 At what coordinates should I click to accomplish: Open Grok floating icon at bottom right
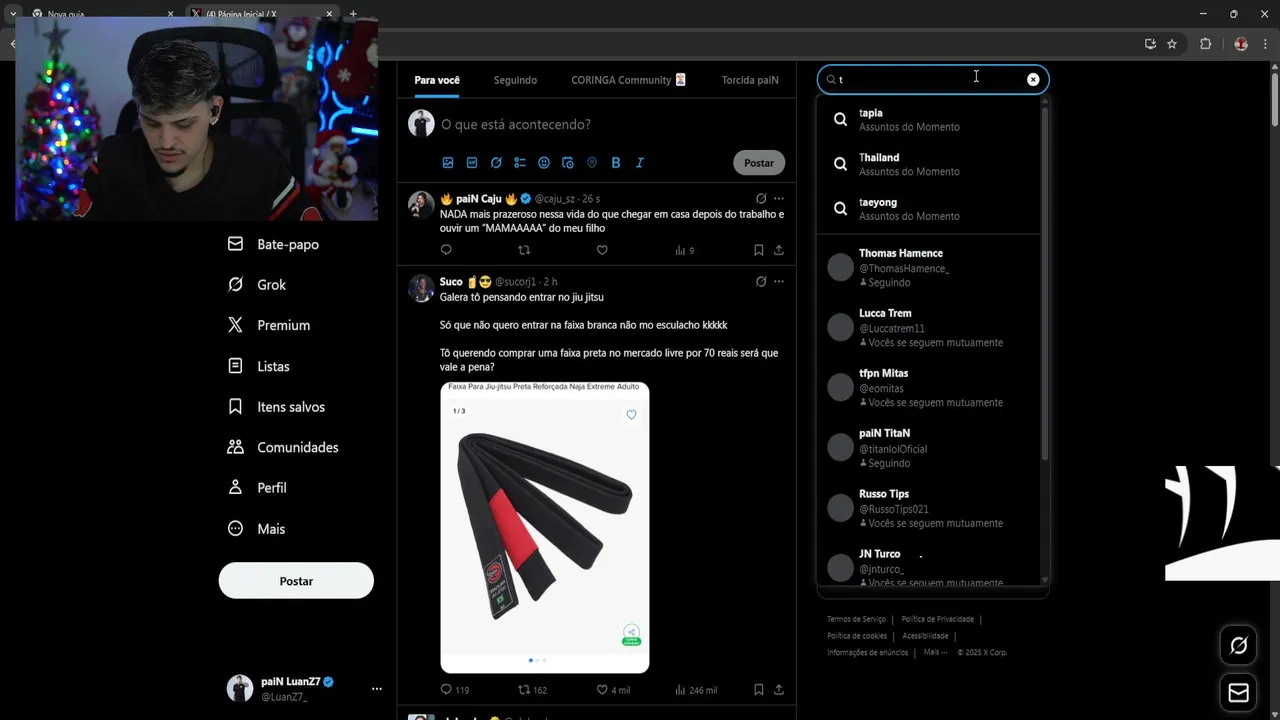[1238, 646]
